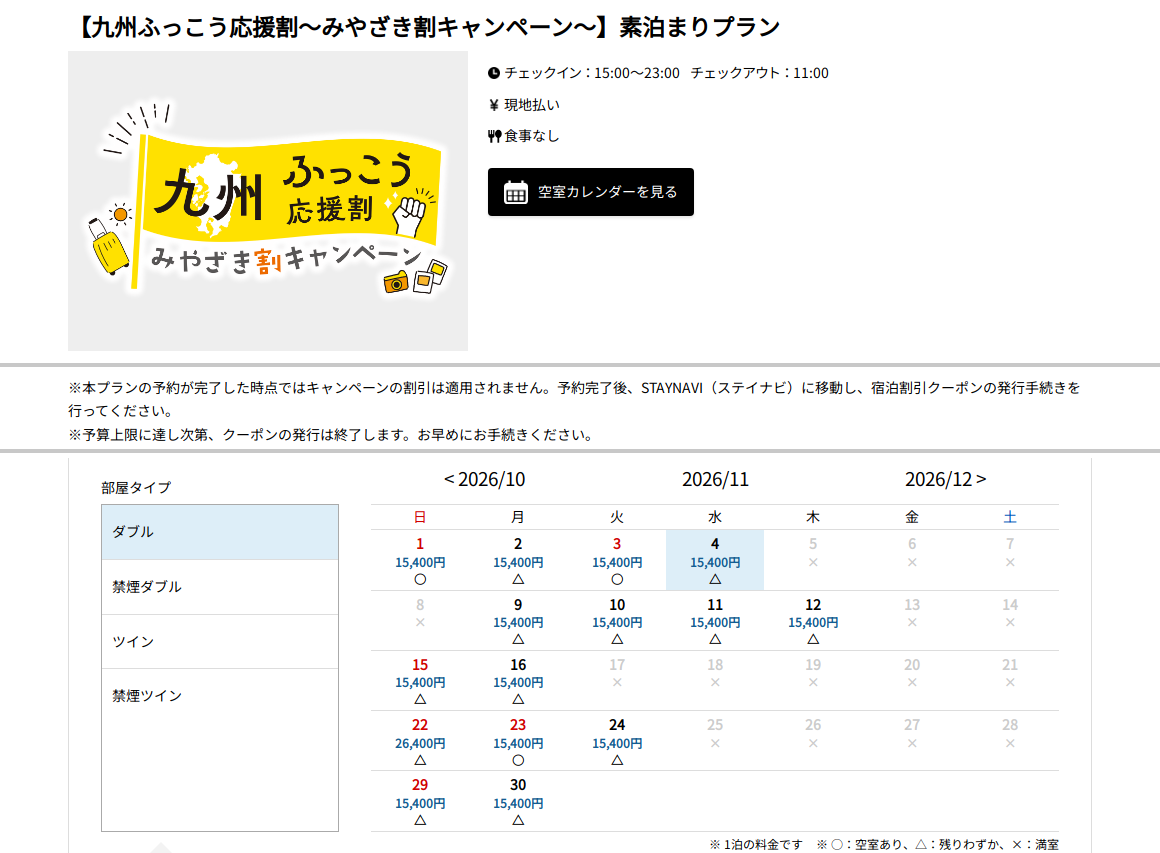Click the clock icon next to チェックイン
The width and height of the screenshot is (1160, 853).
click(x=494, y=73)
